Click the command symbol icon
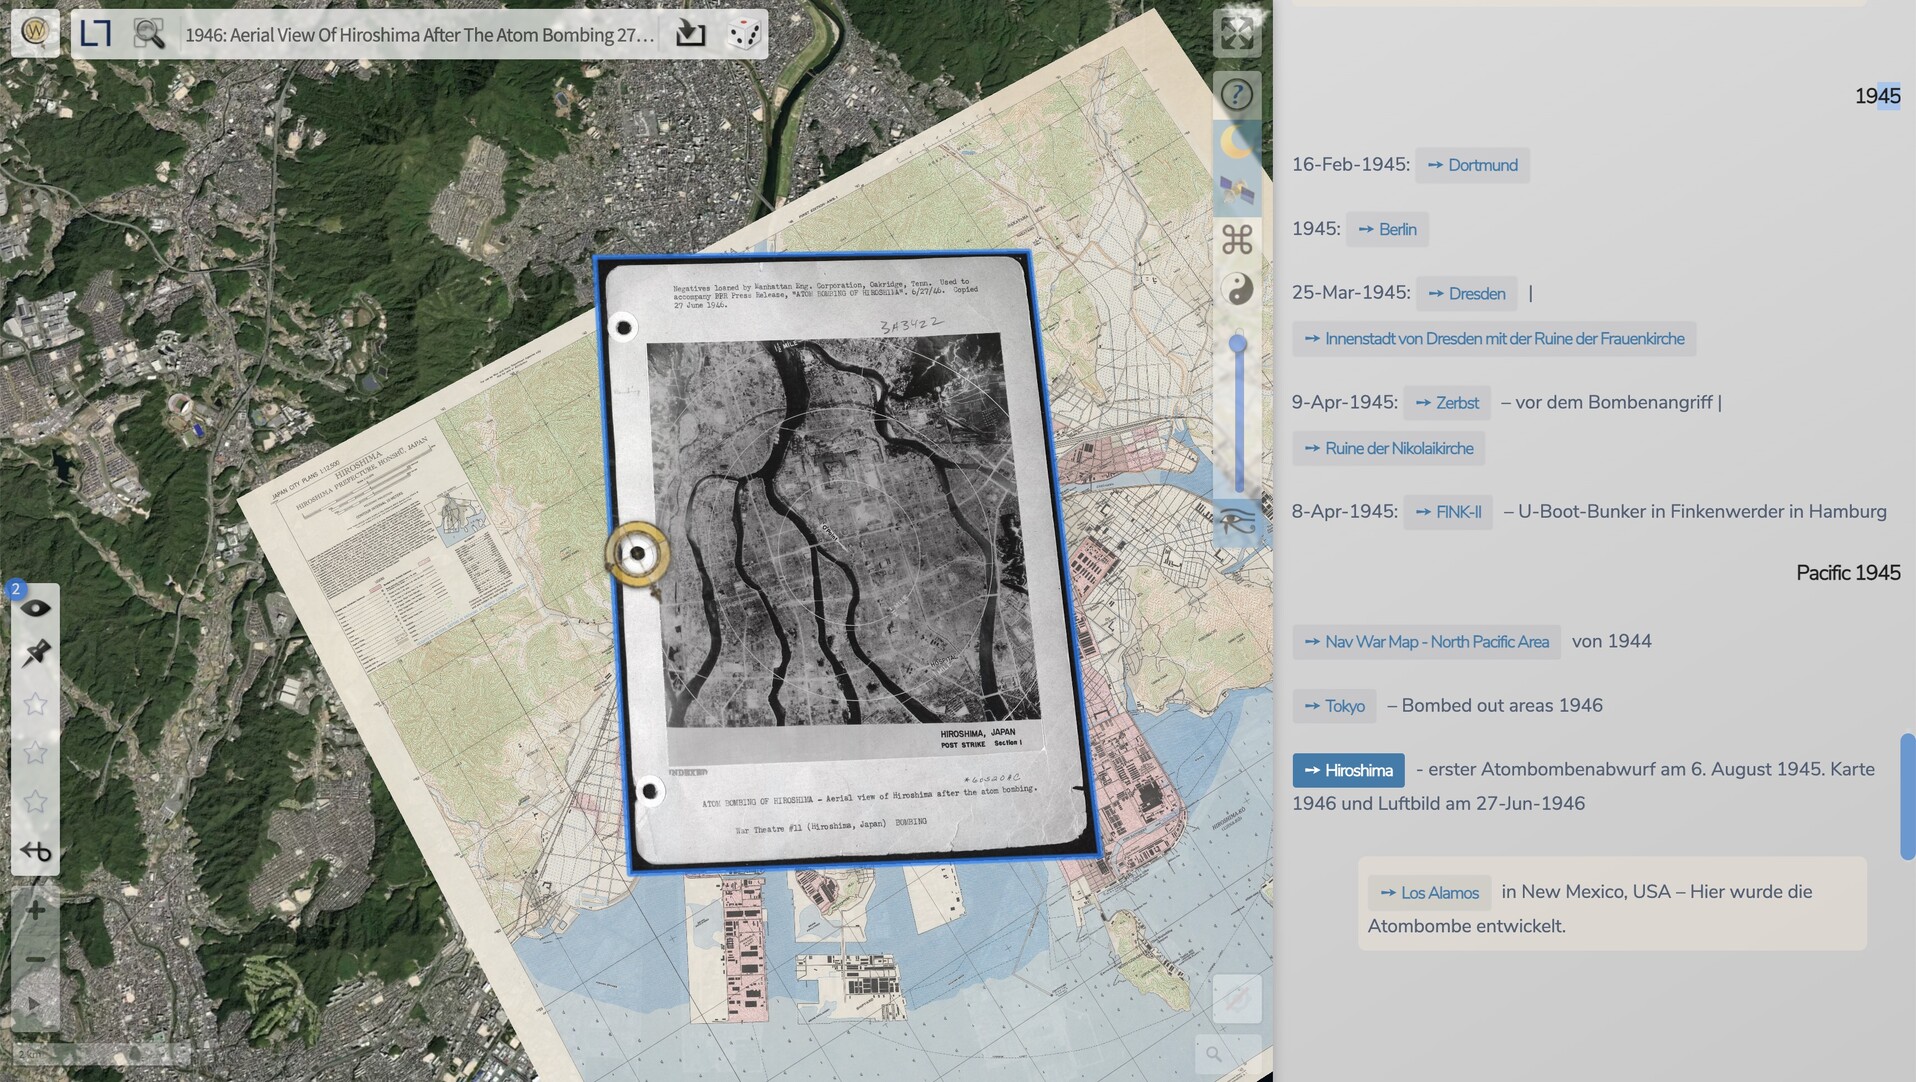 1237,239
